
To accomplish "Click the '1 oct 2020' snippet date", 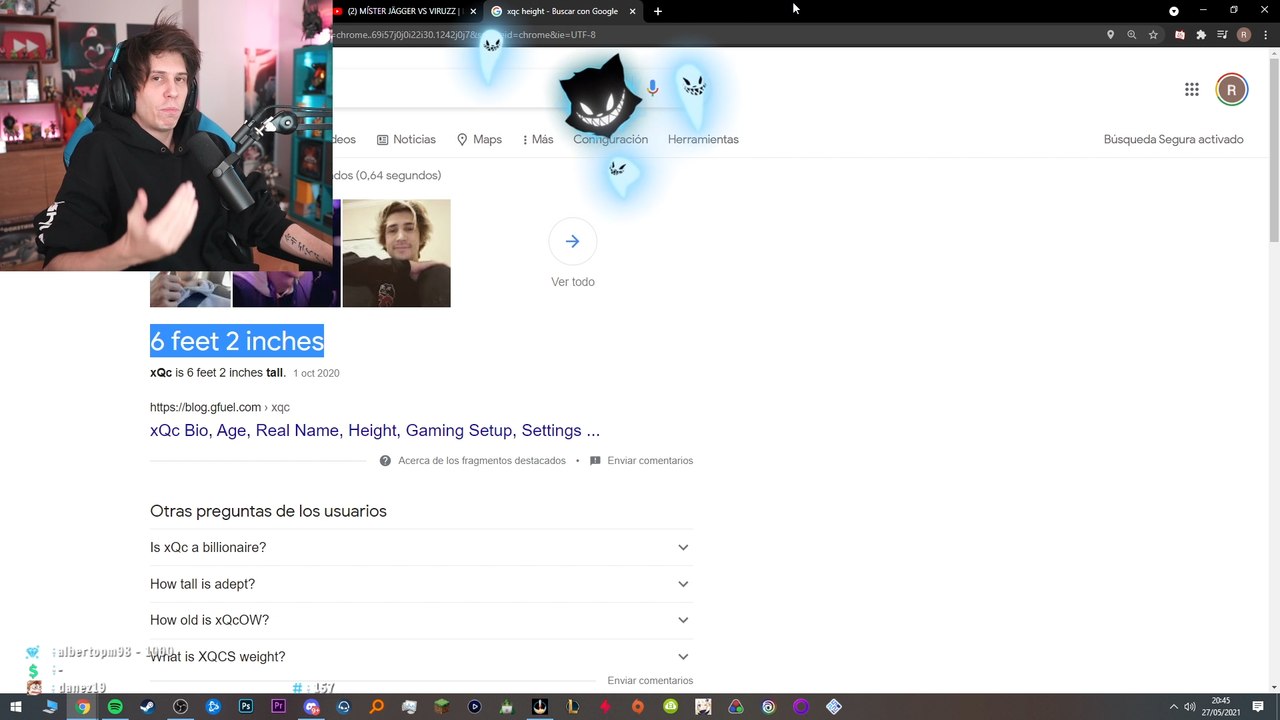I will coord(316,373).
